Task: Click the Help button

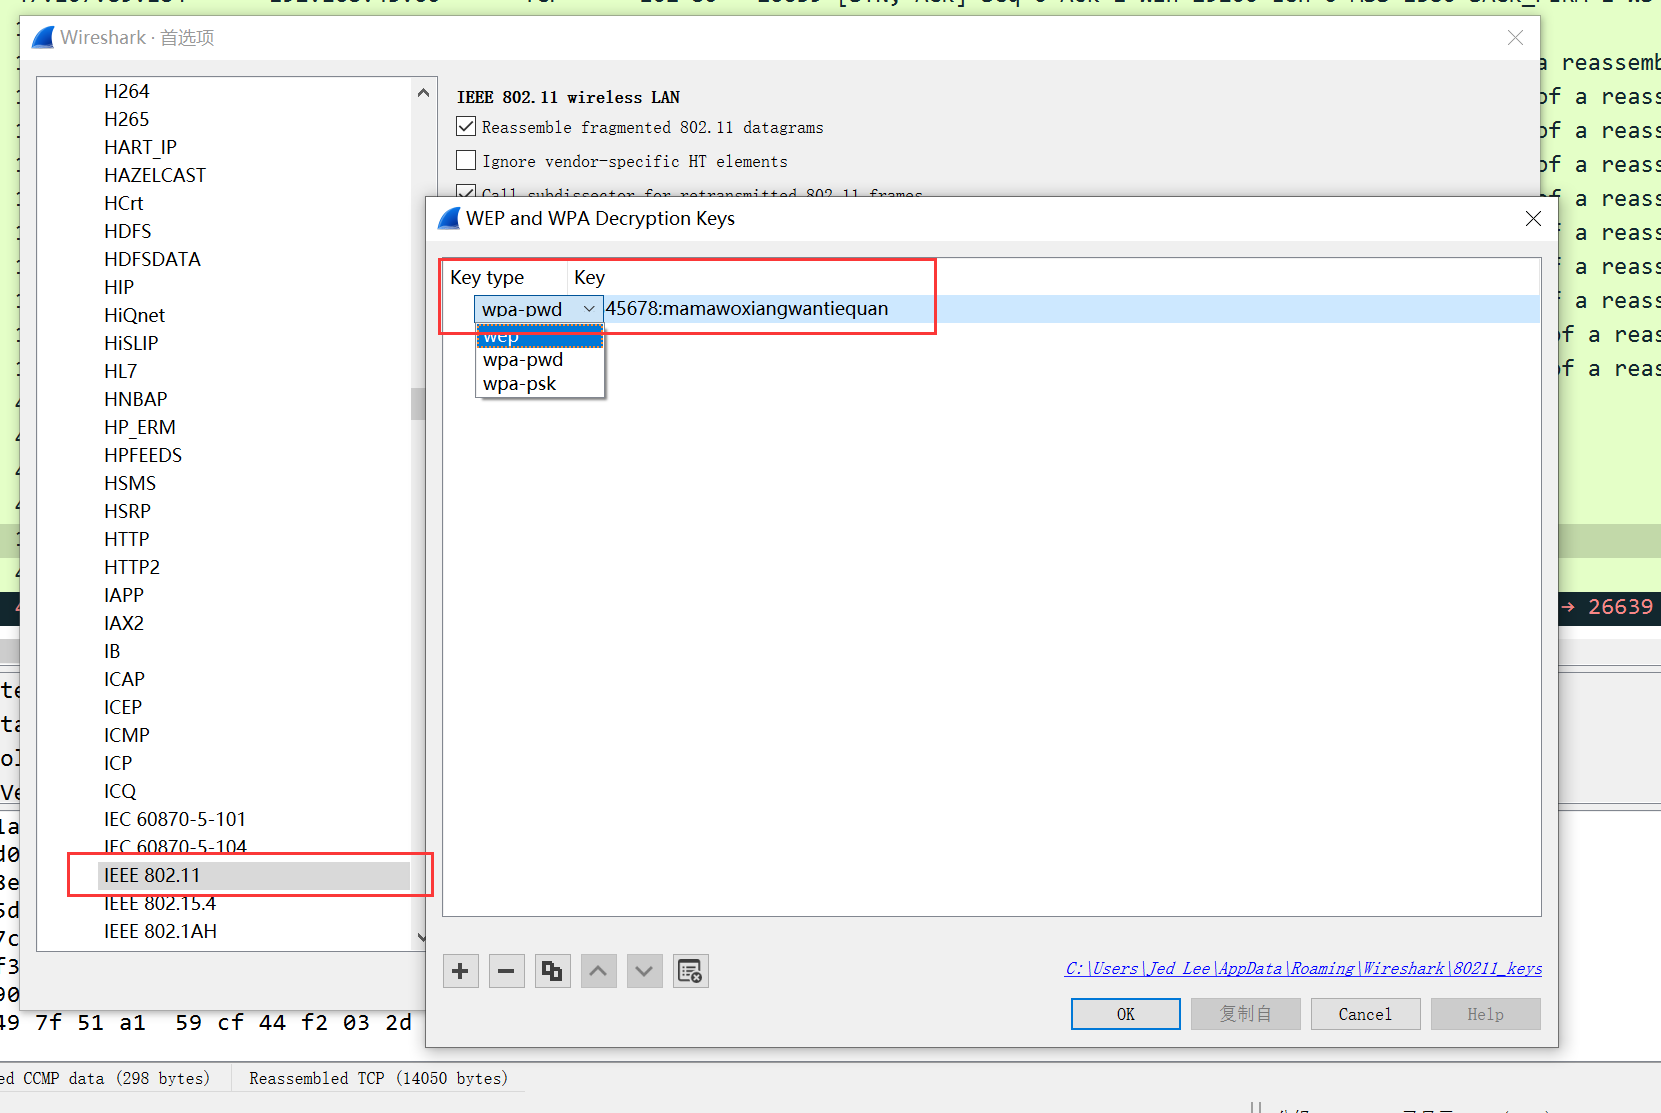Action: coord(1486,1014)
